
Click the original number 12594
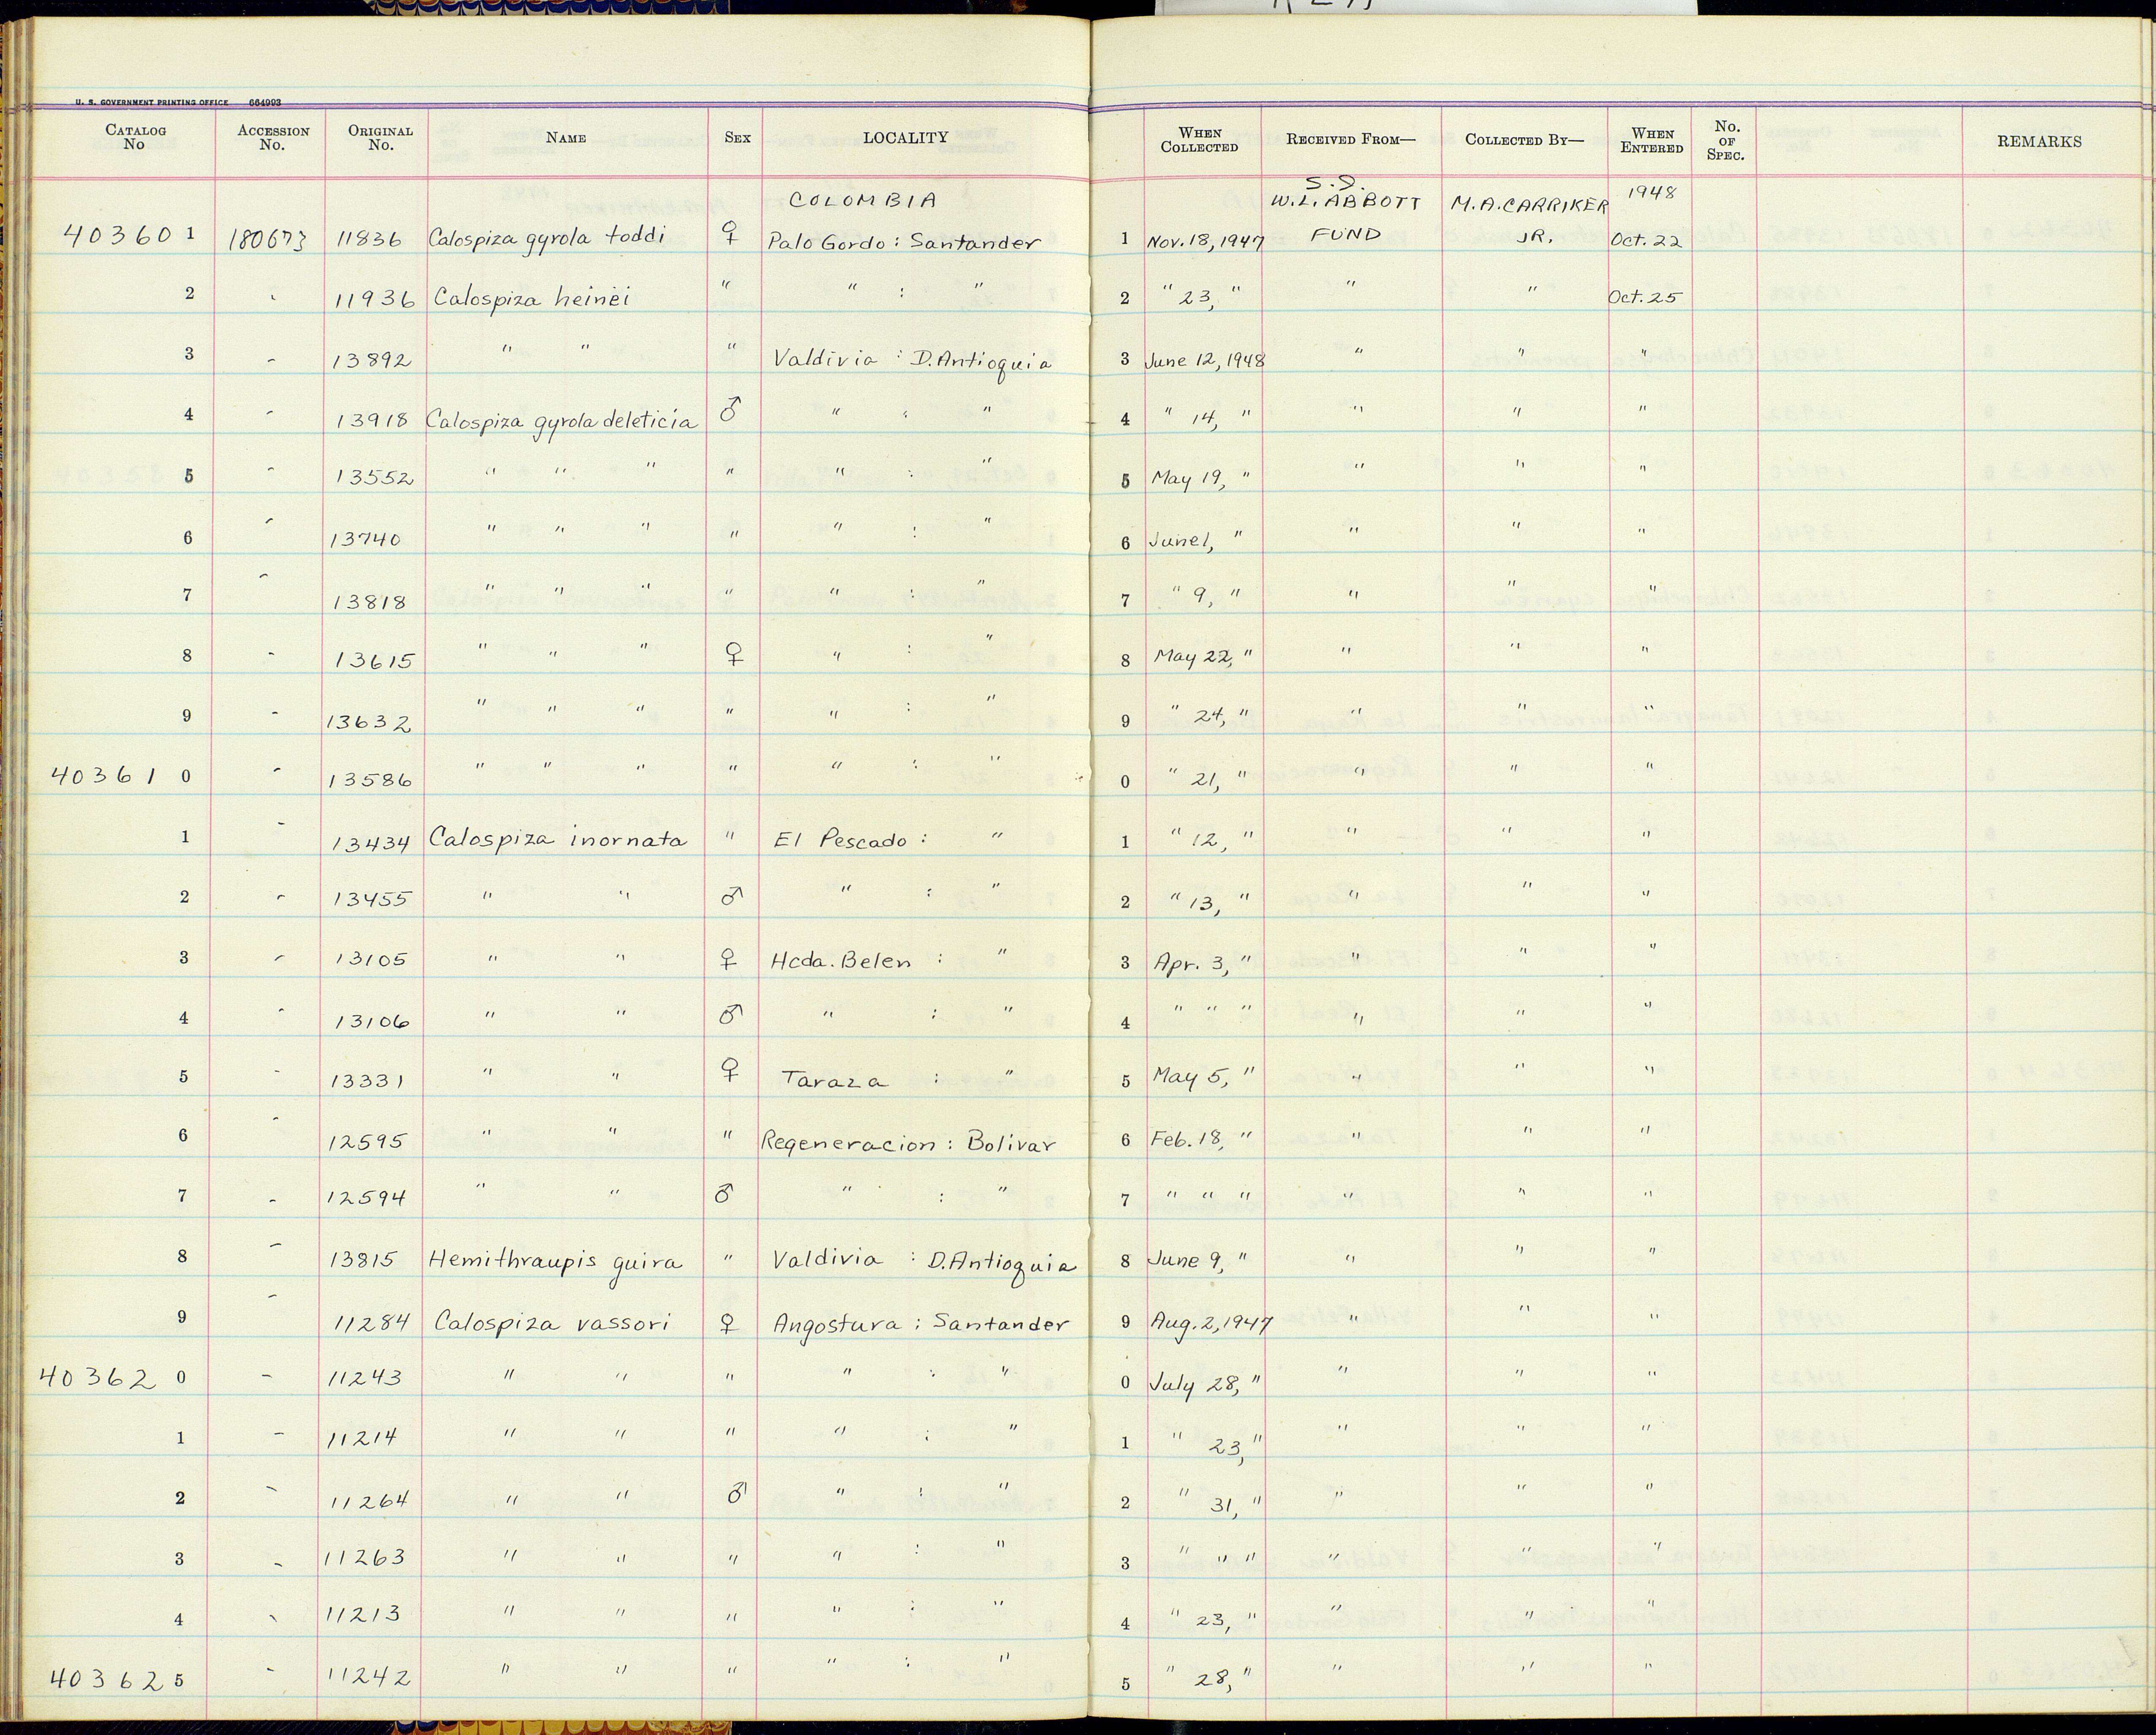click(368, 1197)
